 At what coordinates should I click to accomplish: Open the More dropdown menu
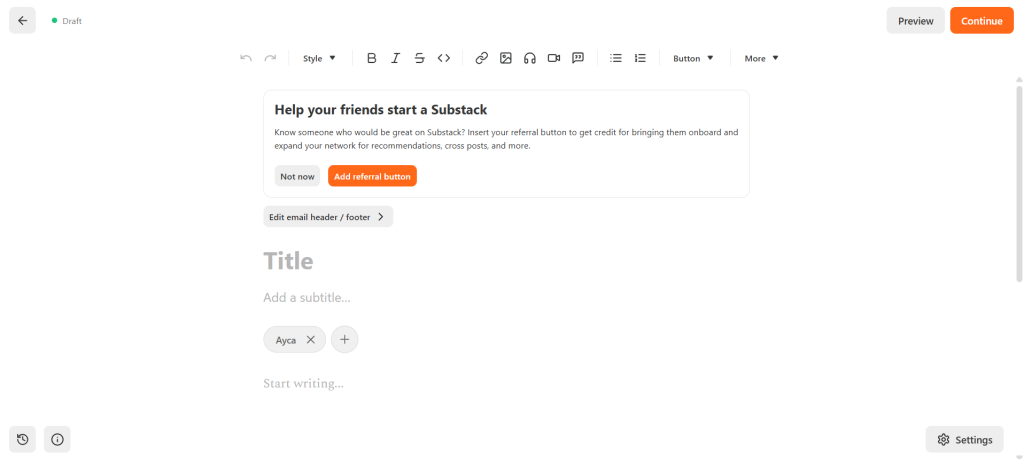[761, 58]
